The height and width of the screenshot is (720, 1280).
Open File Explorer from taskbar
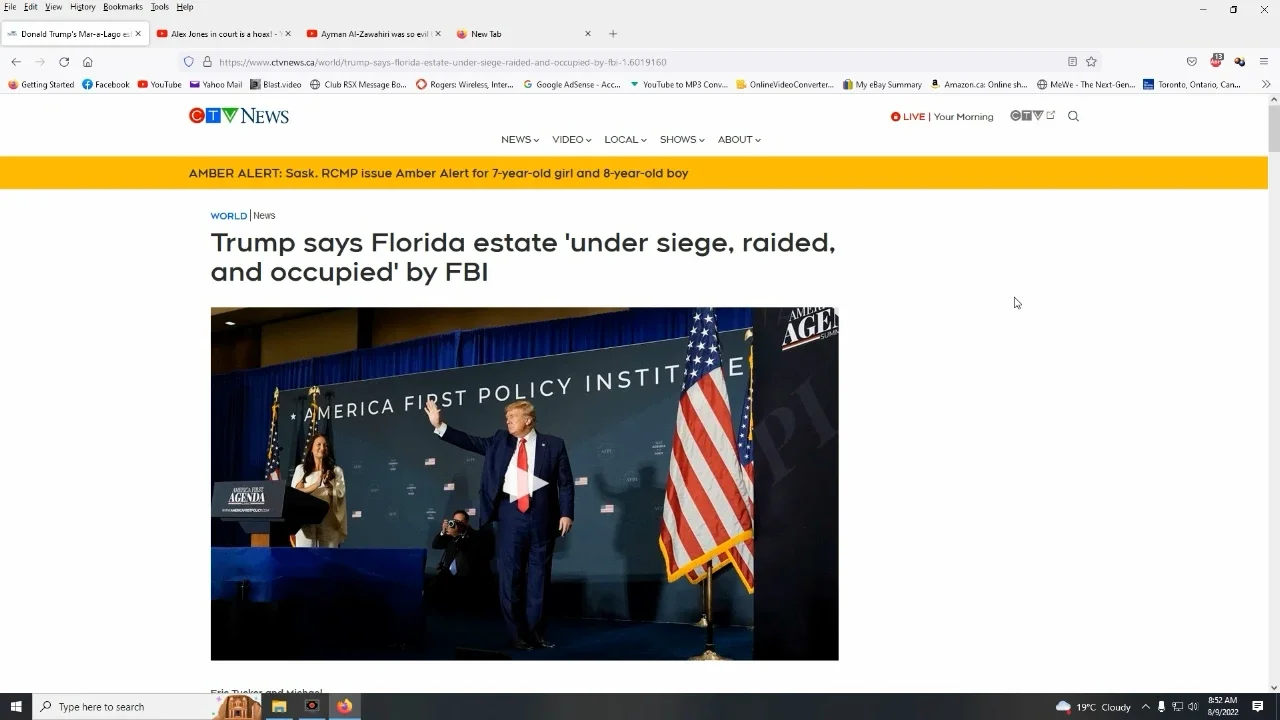point(279,707)
